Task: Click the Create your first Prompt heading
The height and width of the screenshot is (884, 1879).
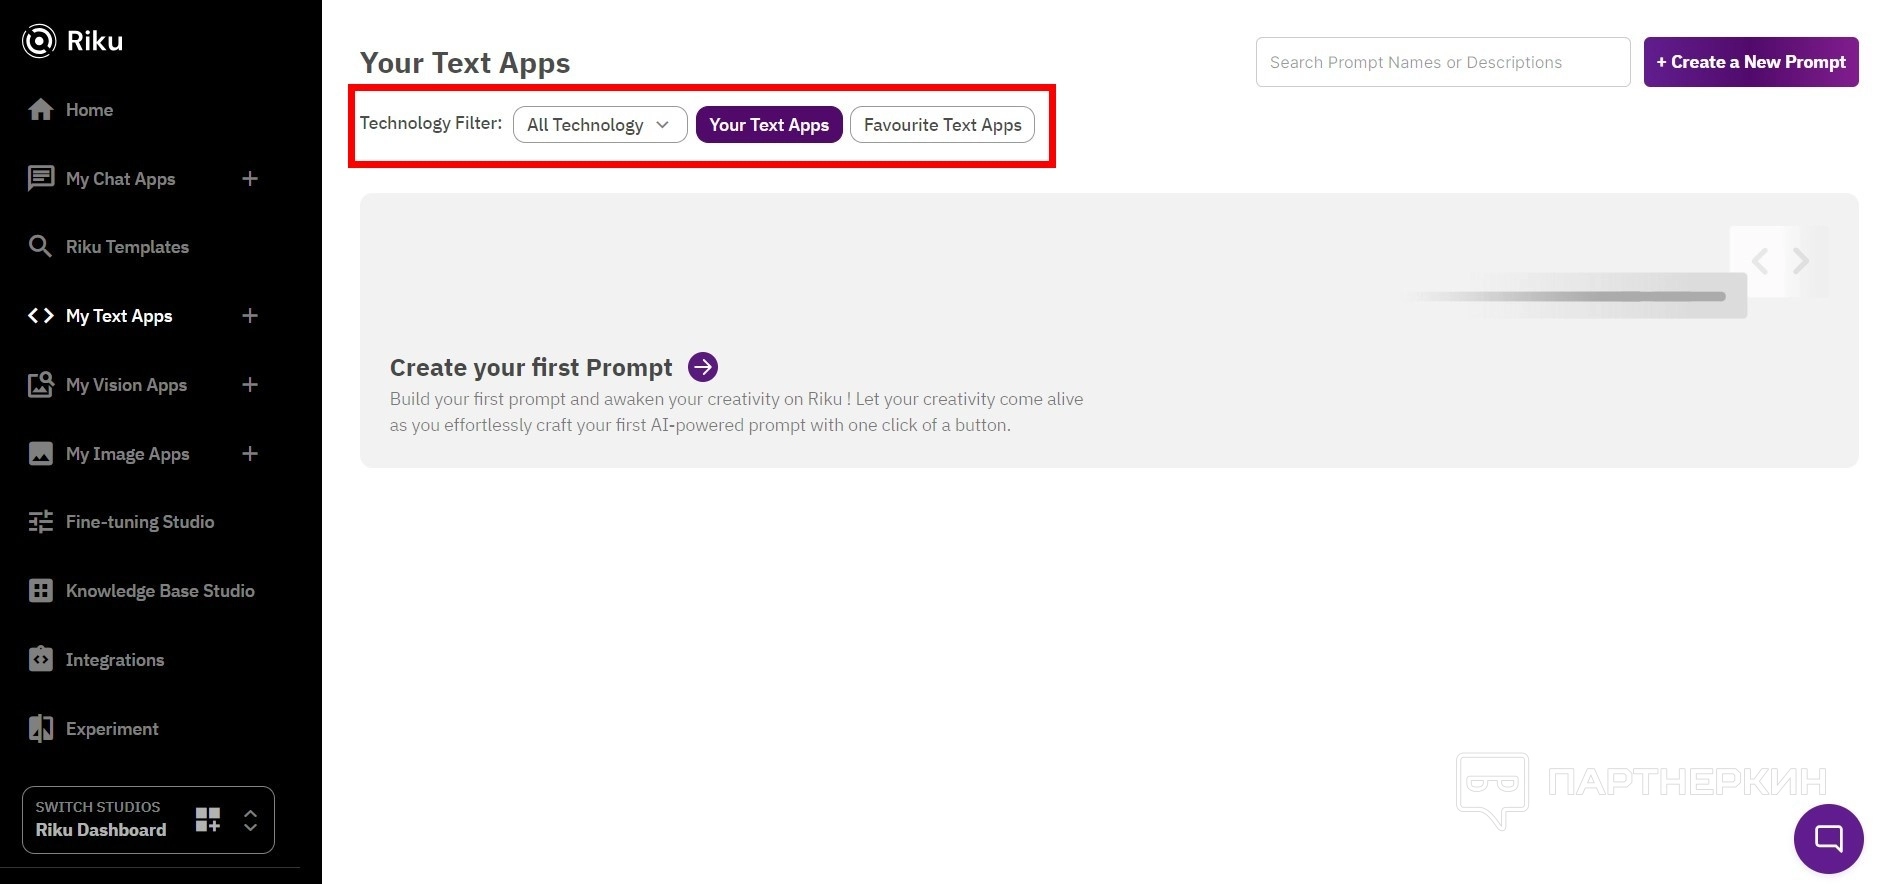Action: [531, 367]
